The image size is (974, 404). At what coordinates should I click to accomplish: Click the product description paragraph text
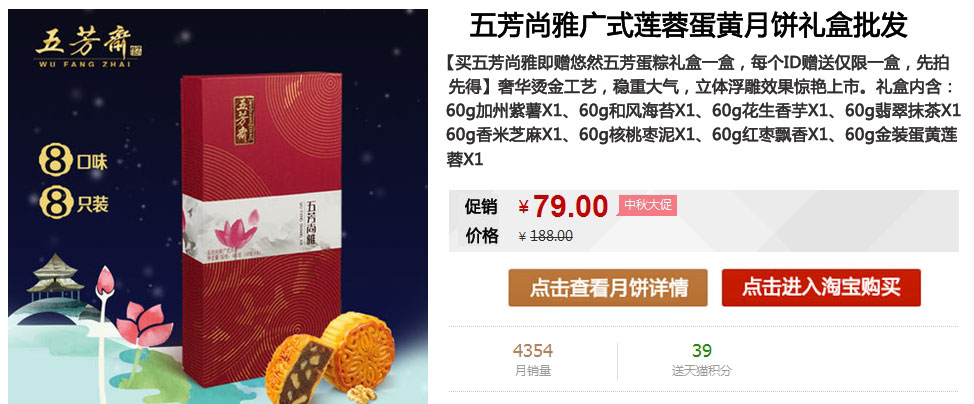click(703, 111)
